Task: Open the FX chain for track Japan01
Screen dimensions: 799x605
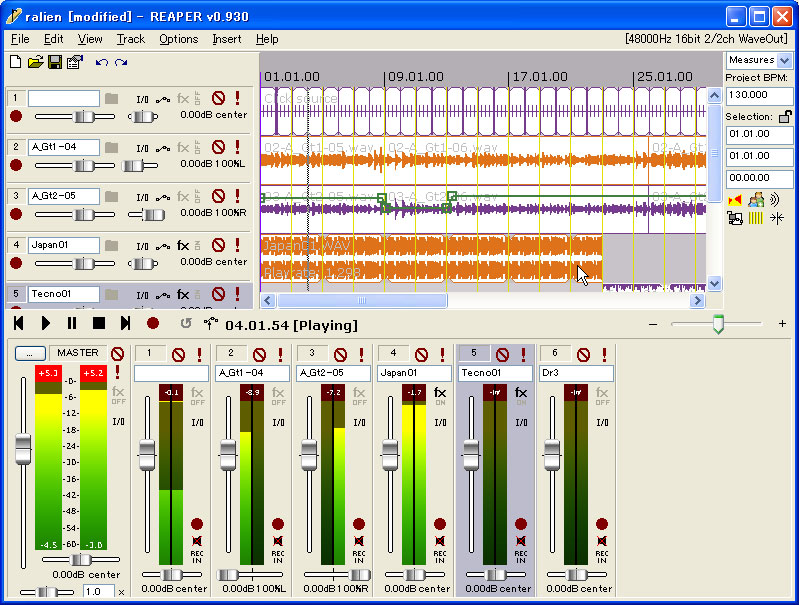Action: (x=183, y=245)
